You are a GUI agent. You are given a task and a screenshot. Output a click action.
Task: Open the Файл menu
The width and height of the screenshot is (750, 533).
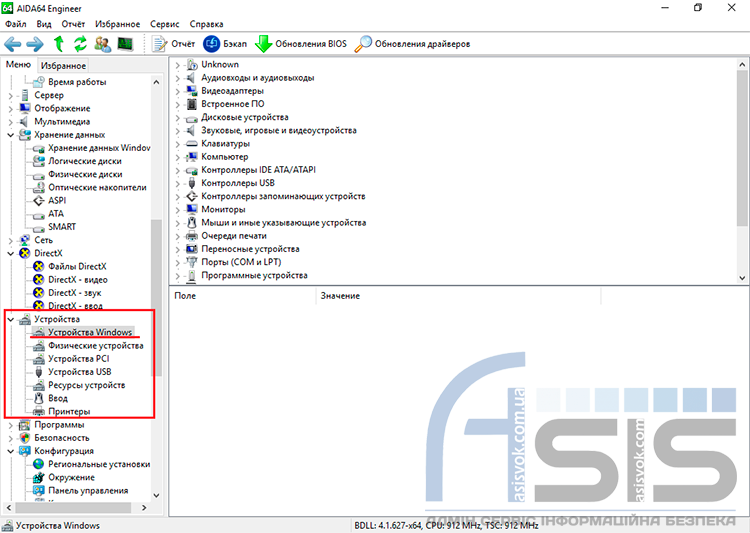tap(16, 24)
